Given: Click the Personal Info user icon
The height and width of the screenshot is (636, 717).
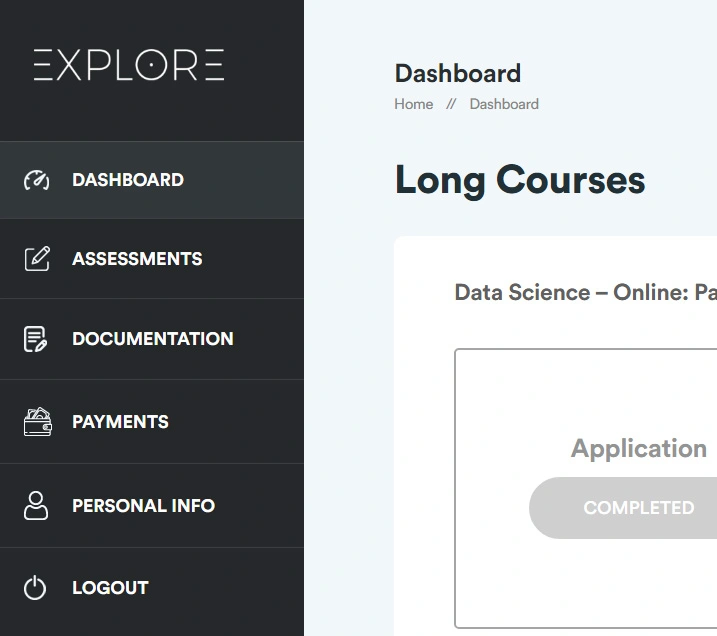Looking at the screenshot, I should coord(36,506).
